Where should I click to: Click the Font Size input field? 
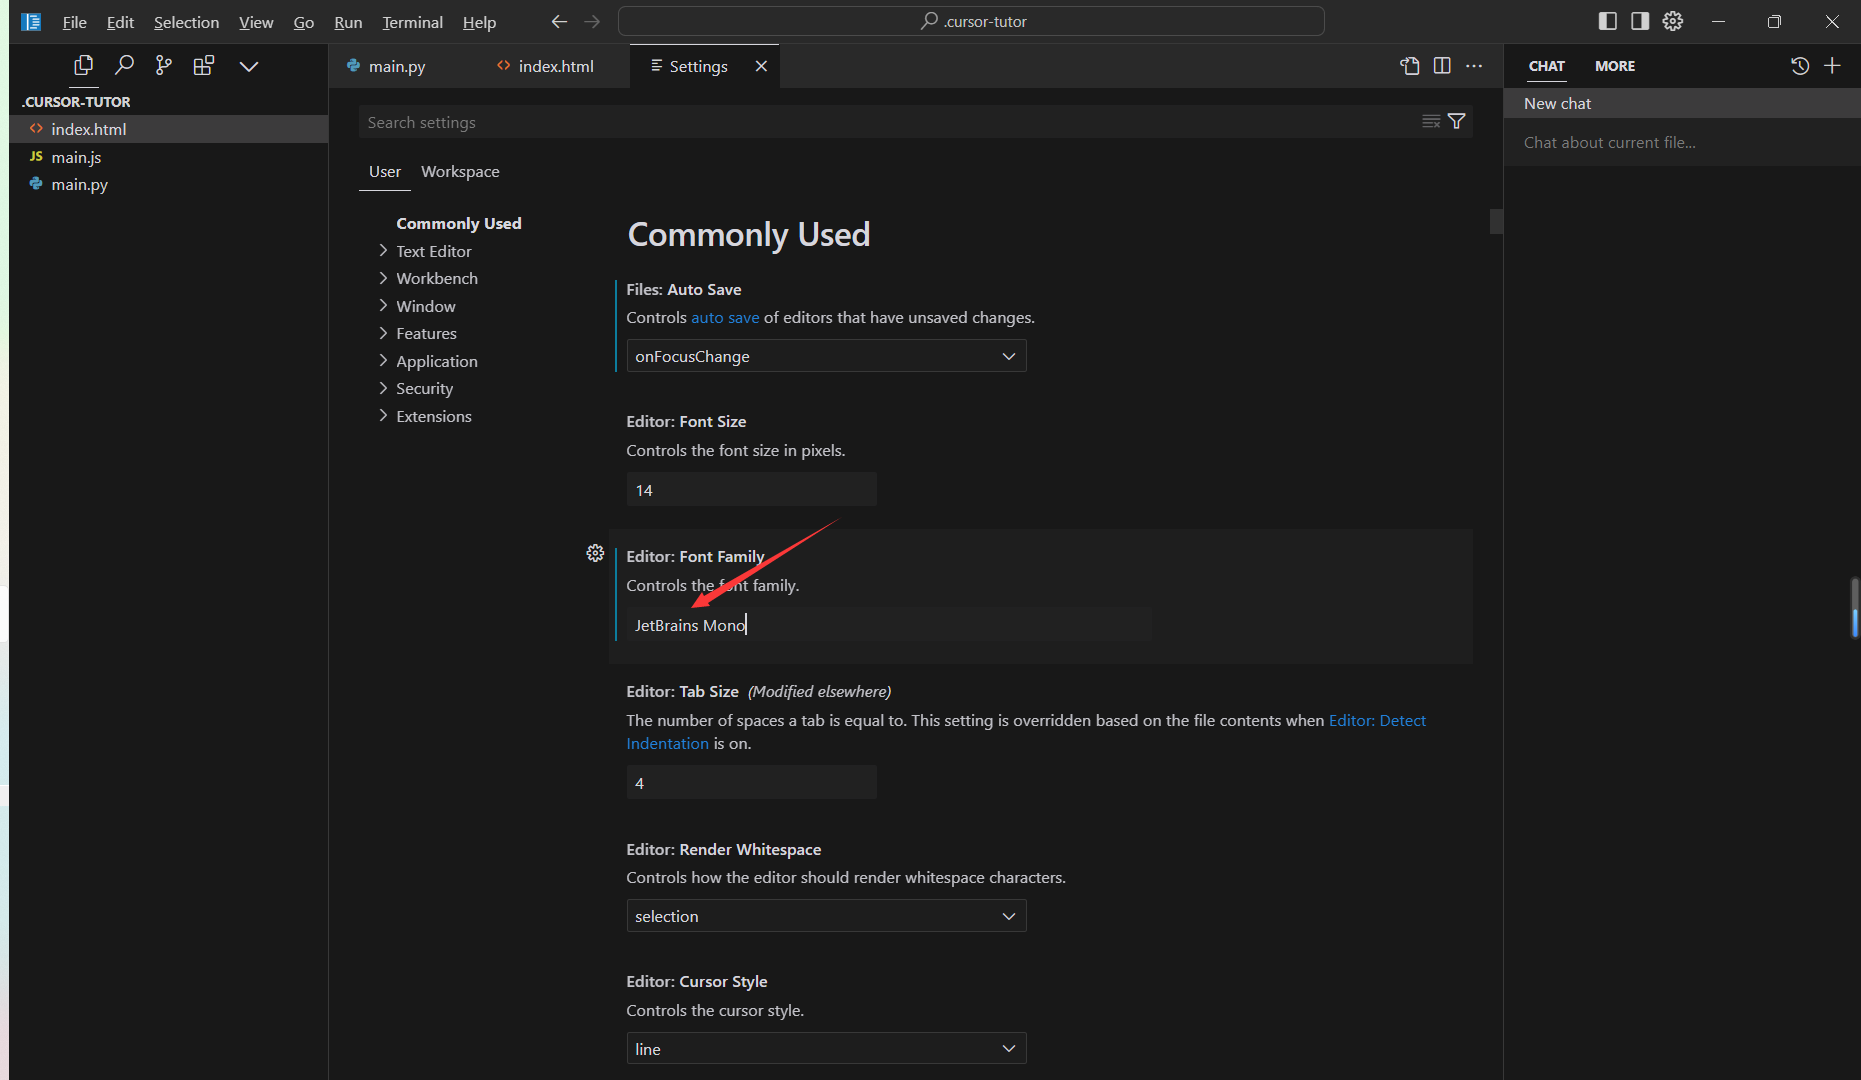pos(751,490)
